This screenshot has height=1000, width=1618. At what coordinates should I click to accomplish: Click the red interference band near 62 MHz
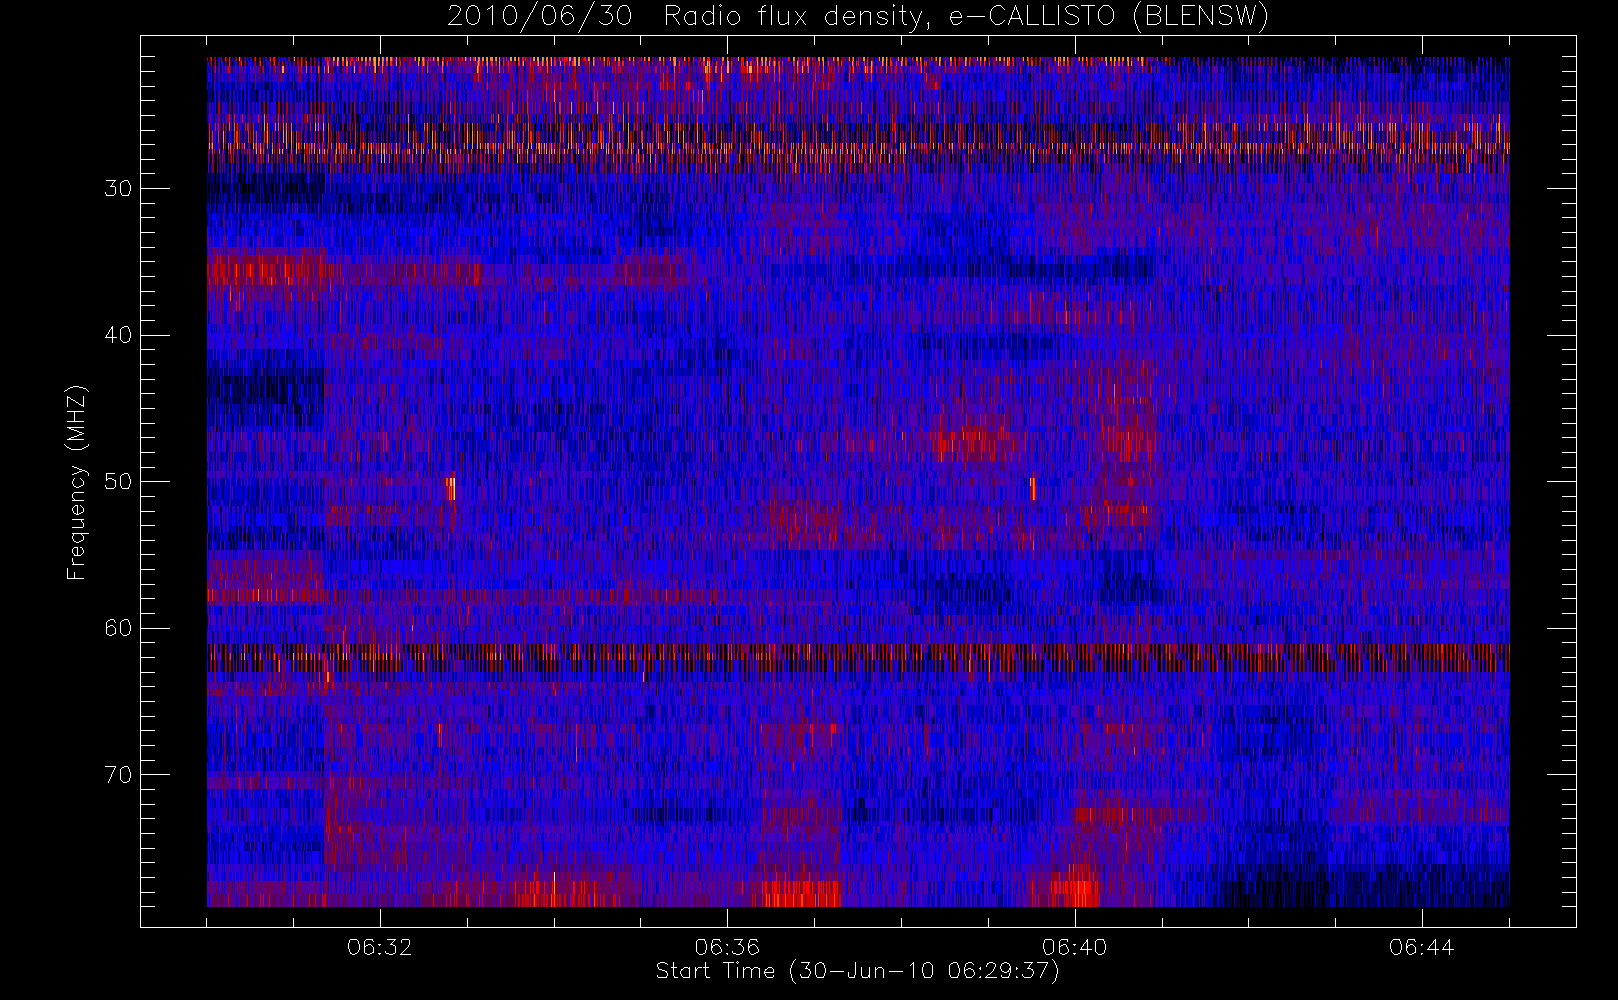coord(858,658)
